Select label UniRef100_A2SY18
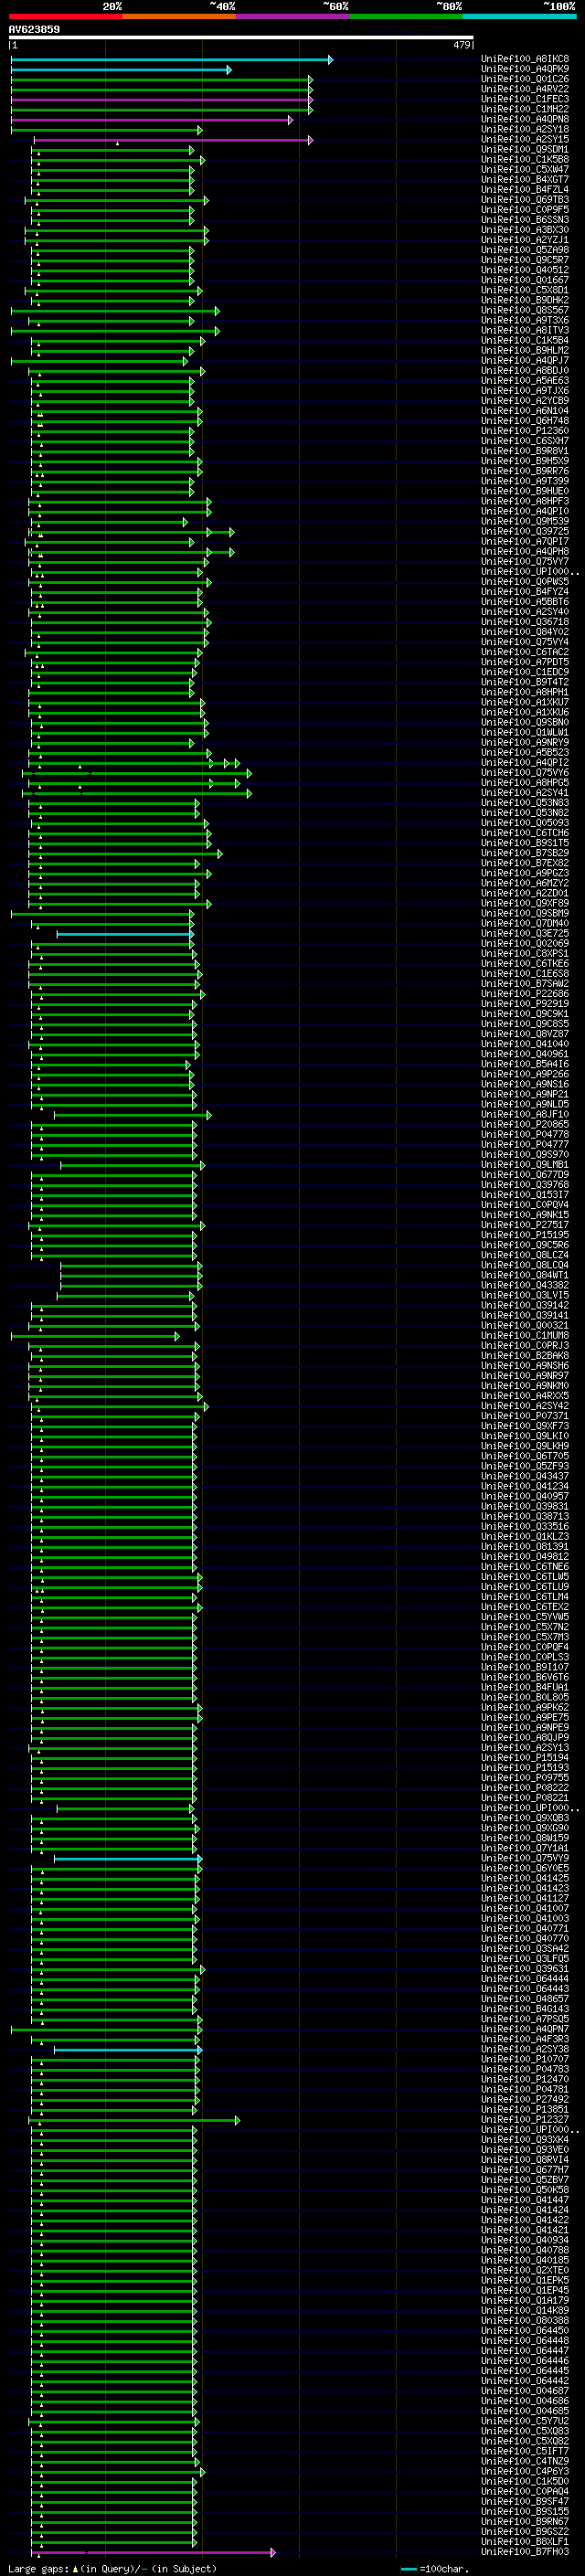The image size is (585, 2576). coord(525,129)
